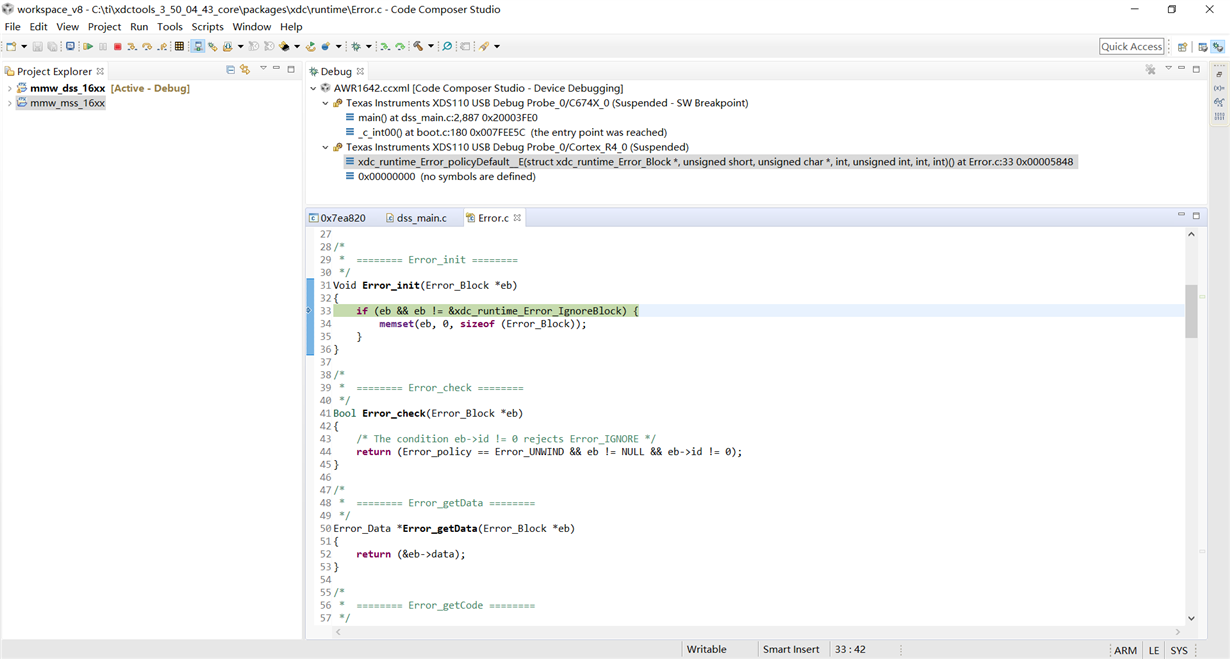This screenshot has width=1230, height=659.
Task: Maximize the Project Explorer panel
Action: tap(291, 69)
